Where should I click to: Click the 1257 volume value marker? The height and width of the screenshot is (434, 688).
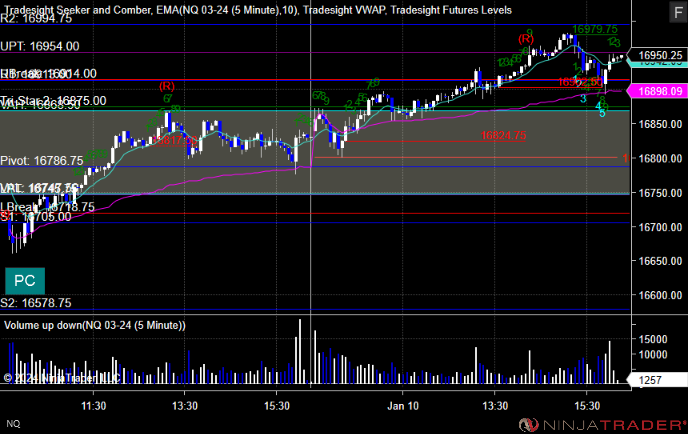click(659, 380)
